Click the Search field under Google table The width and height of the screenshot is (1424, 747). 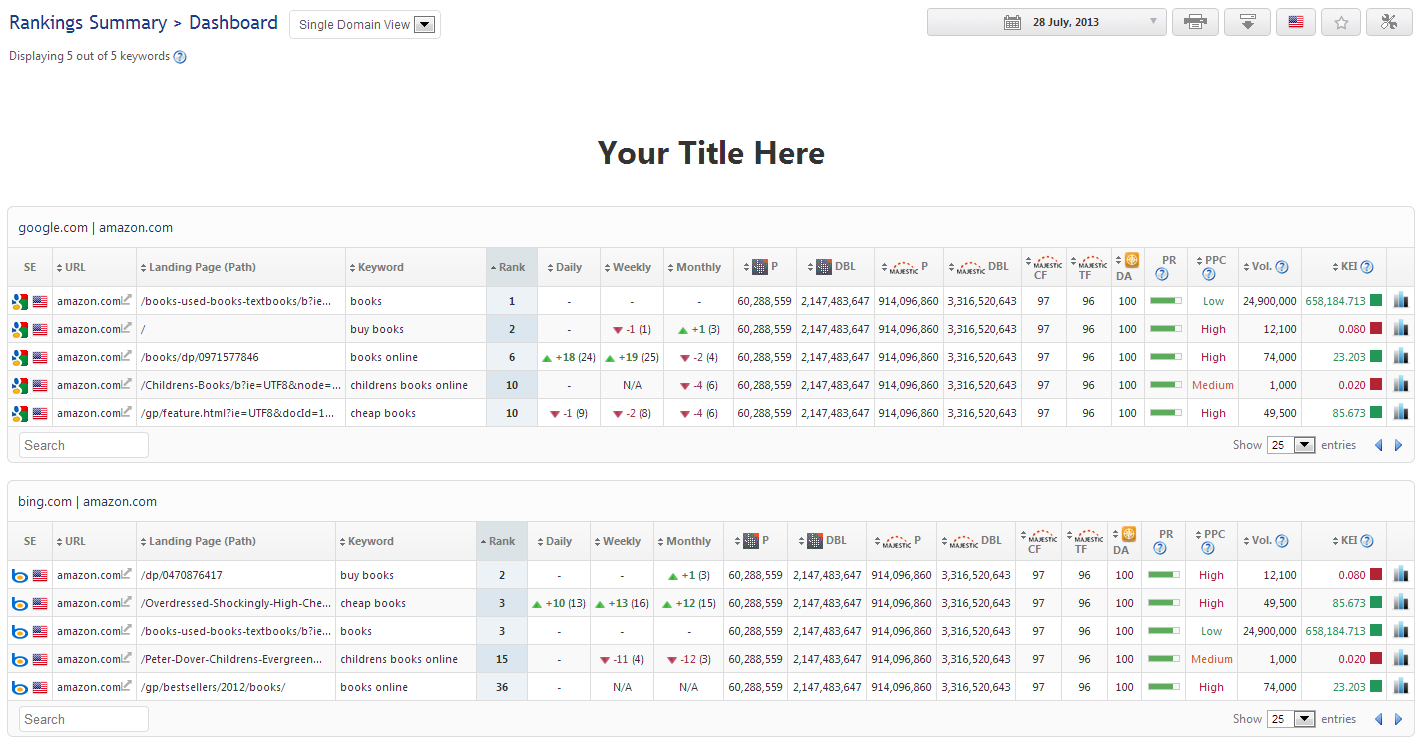coord(84,445)
